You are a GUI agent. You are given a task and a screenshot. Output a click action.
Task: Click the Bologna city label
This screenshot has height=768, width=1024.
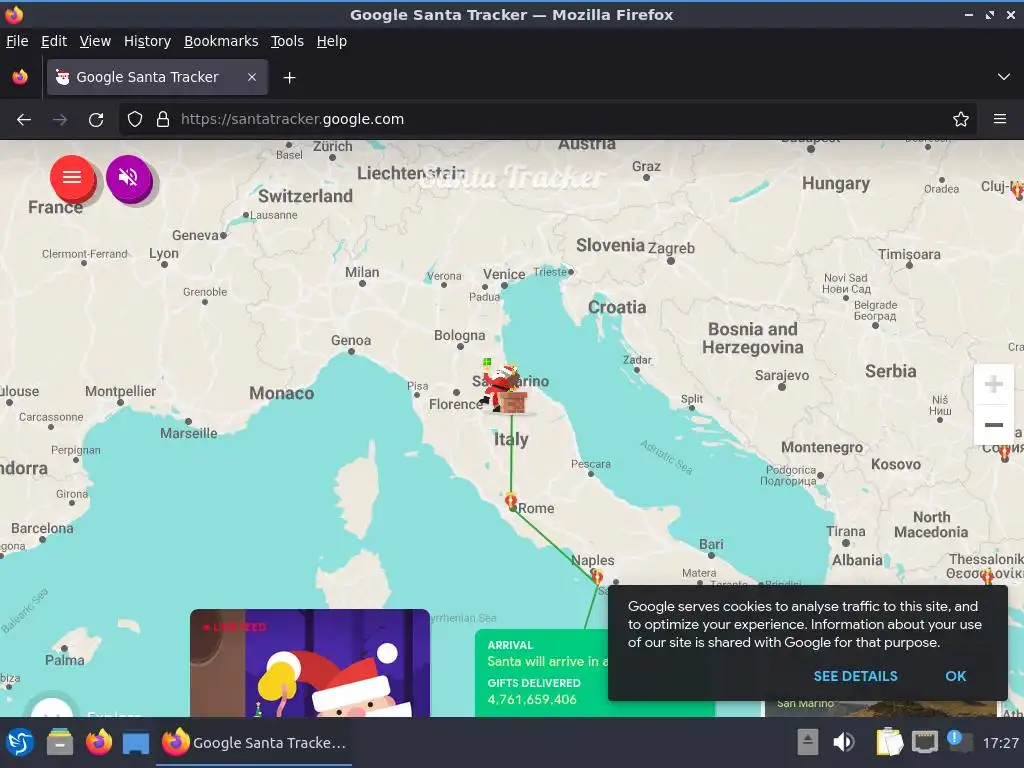460,335
